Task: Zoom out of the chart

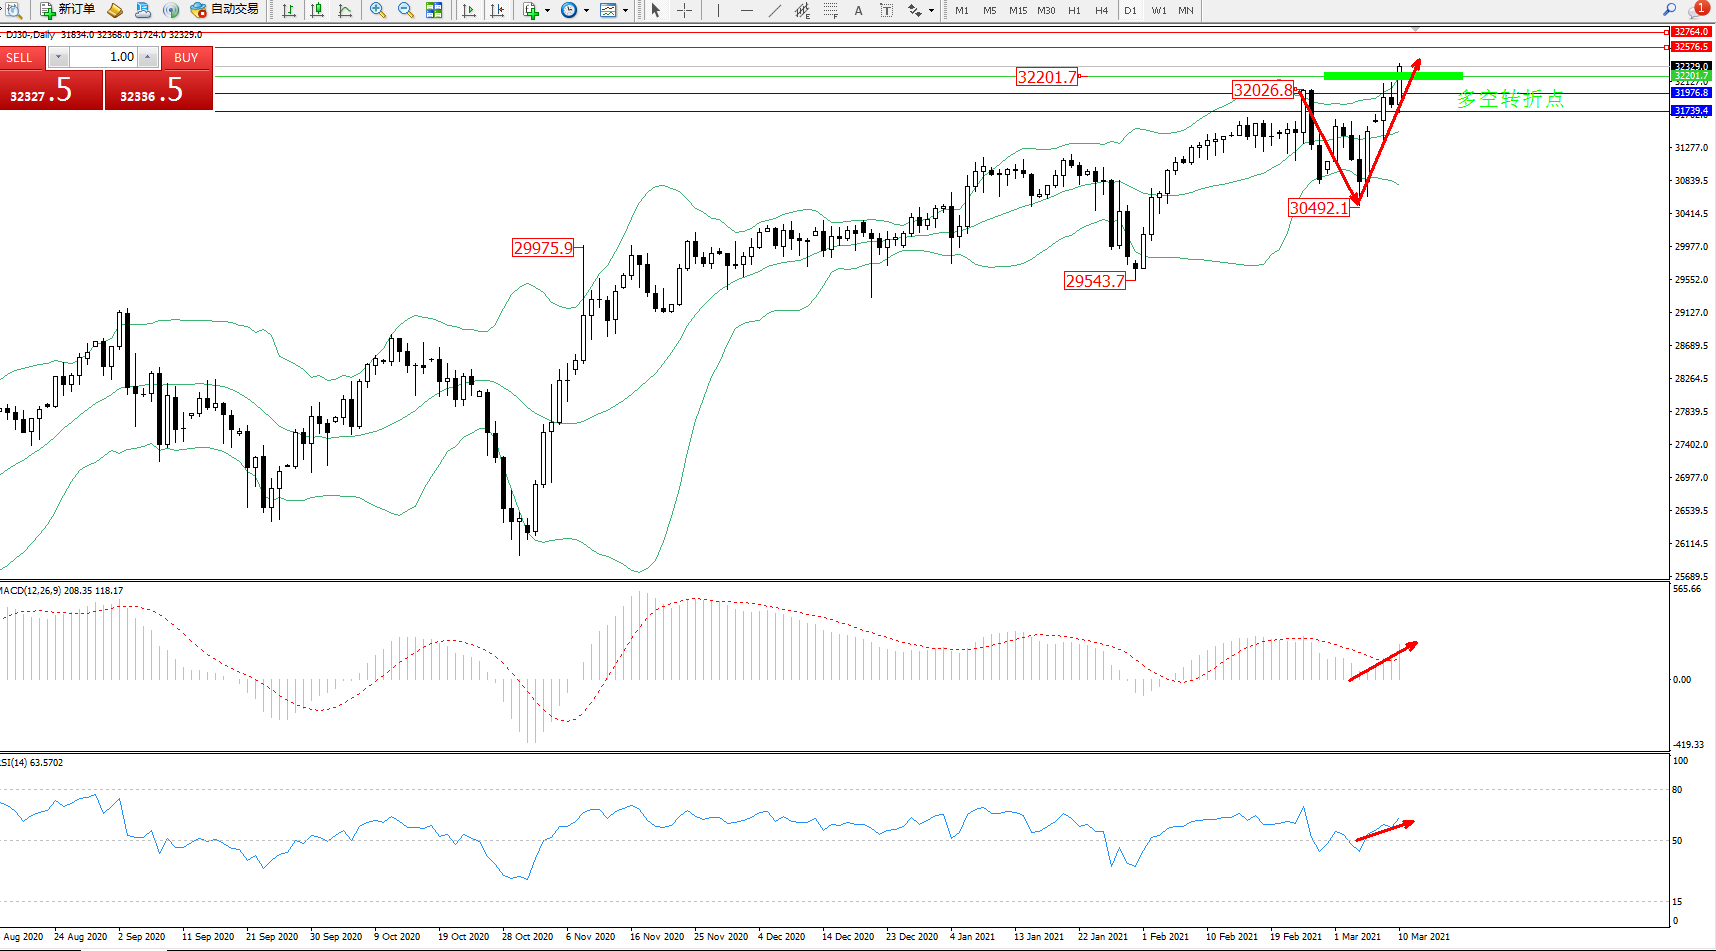Action: (x=405, y=10)
